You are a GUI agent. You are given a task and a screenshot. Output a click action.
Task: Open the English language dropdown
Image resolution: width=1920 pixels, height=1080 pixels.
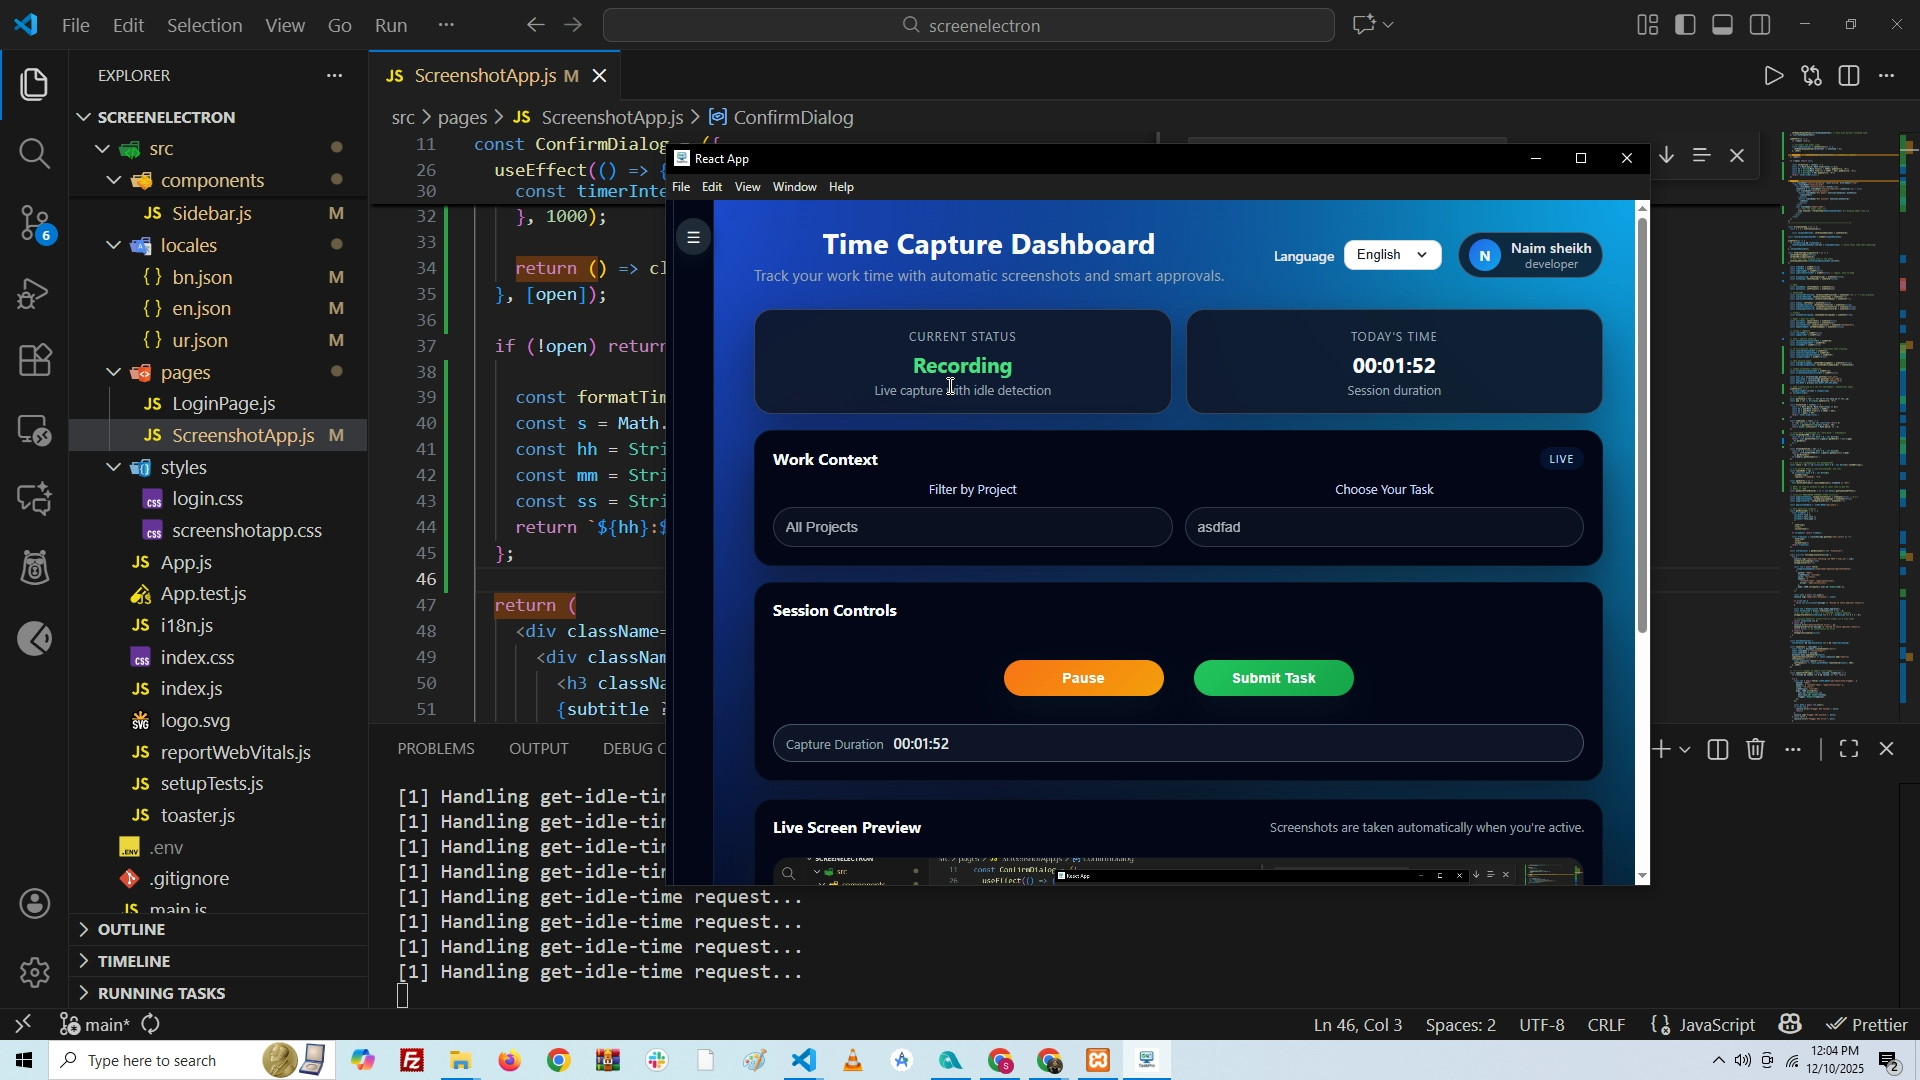[1392, 255]
